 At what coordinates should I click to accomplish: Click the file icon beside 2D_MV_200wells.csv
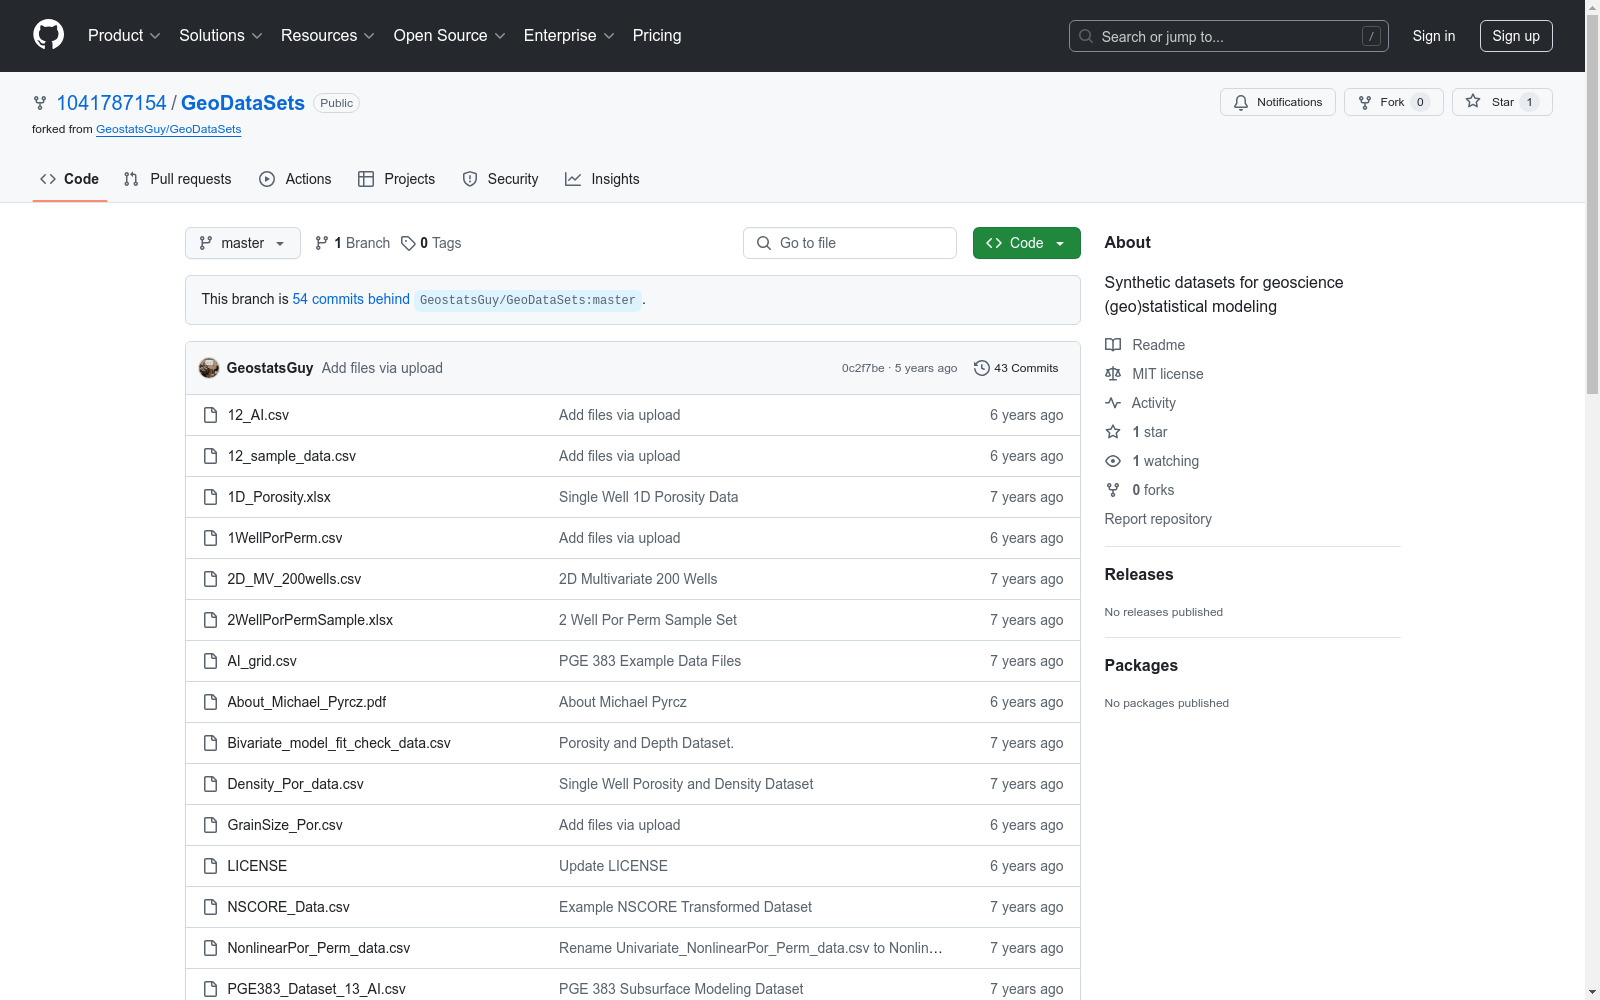click(210, 579)
